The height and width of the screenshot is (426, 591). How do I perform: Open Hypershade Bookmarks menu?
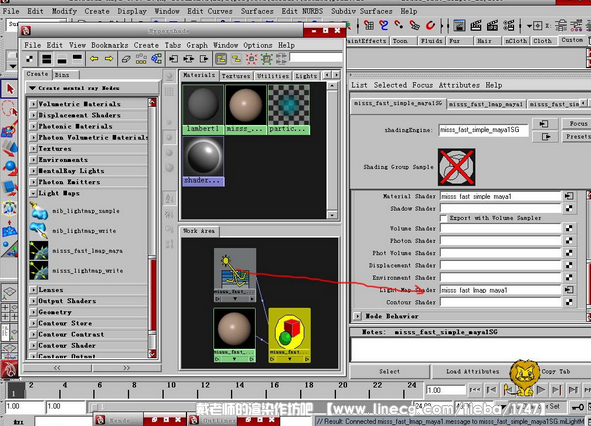pyautogui.click(x=109, y=45)
